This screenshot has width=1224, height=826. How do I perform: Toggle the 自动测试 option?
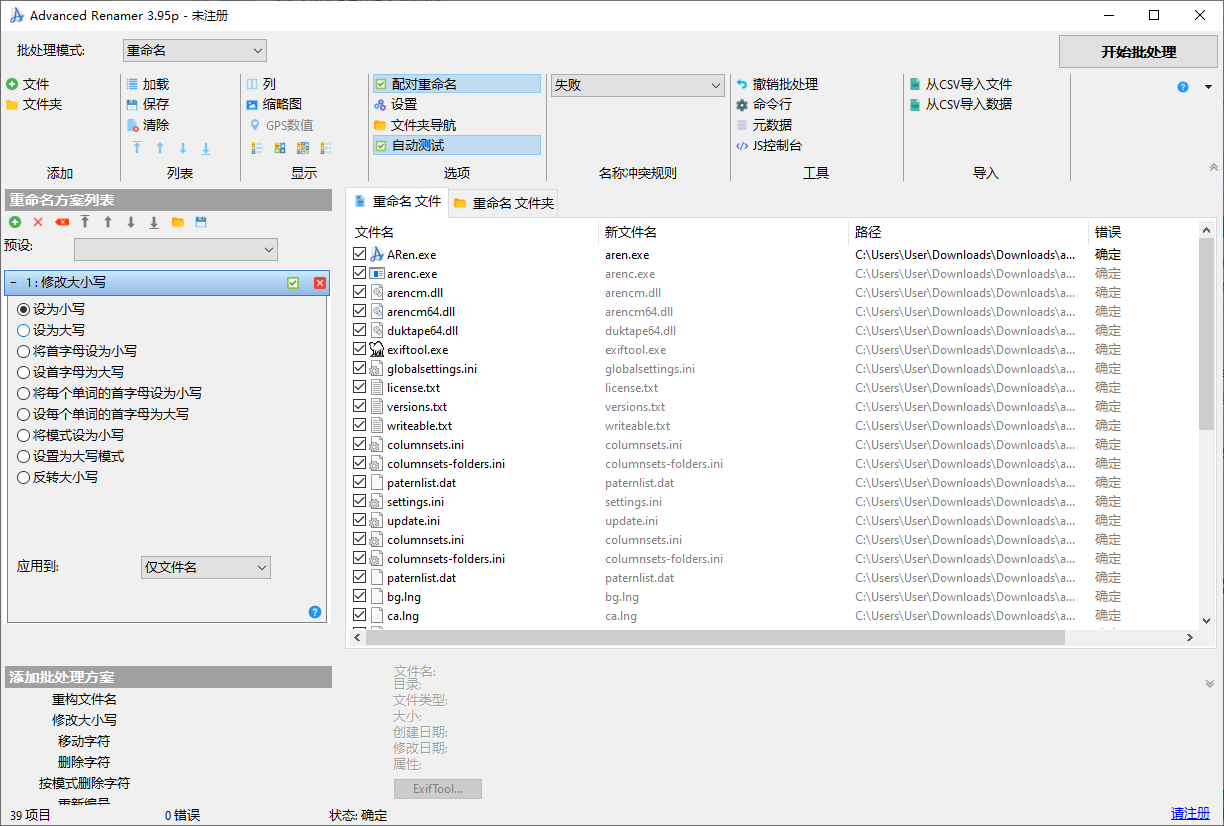(x=456, y=145)
